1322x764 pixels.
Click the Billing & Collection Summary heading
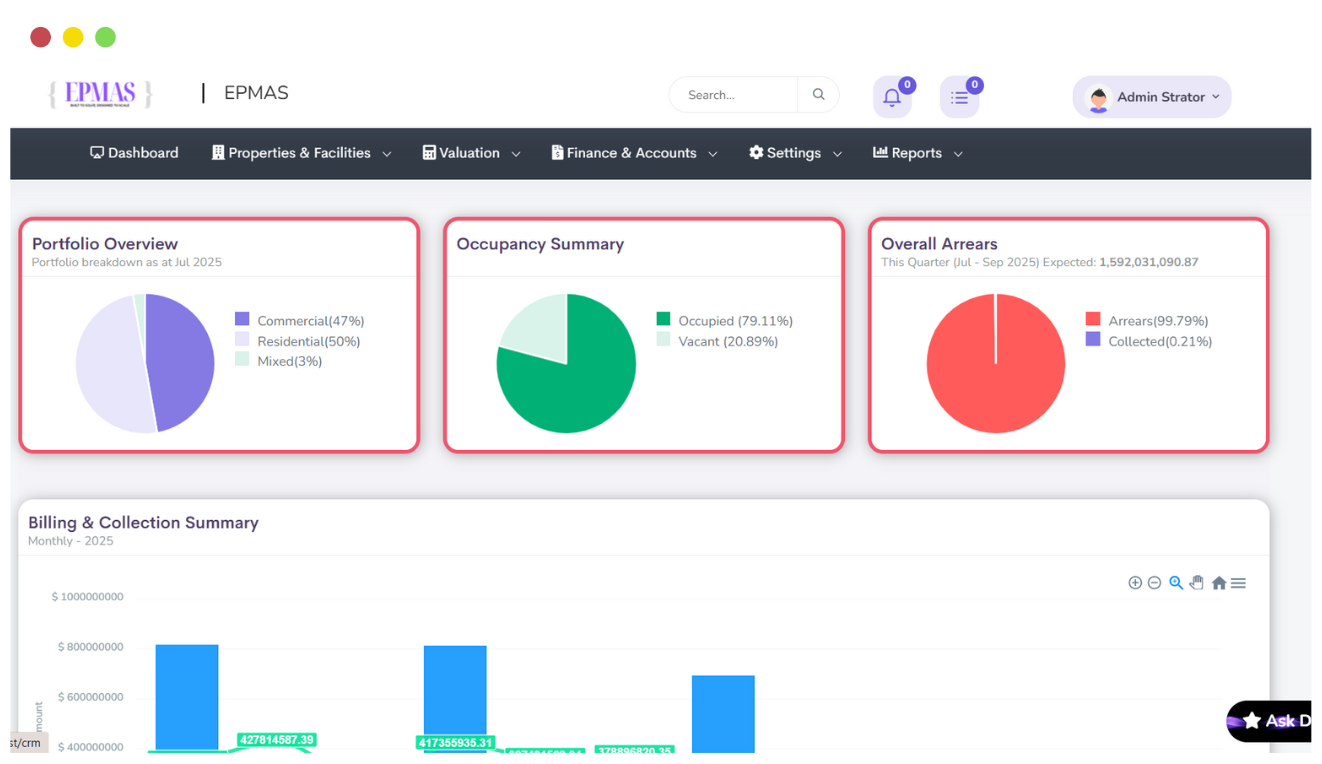(143, 523)
